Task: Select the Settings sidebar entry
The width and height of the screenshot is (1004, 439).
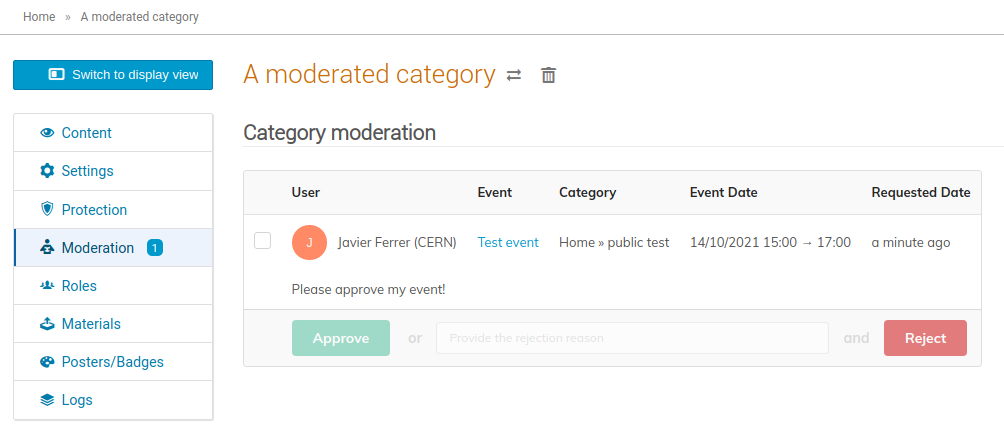Action: click(x=113, y=171)
